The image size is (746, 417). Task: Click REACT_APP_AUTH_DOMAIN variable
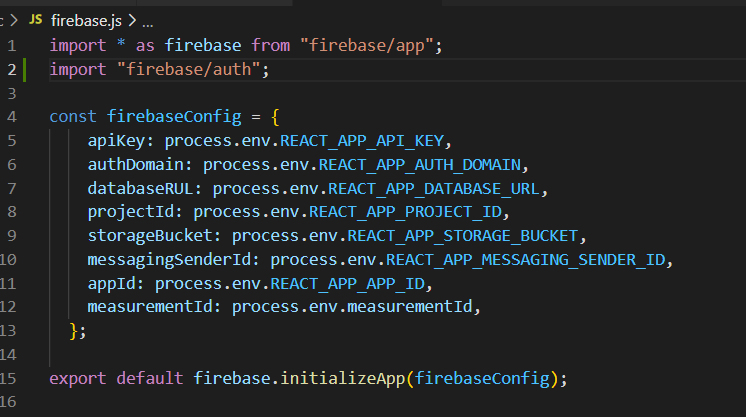tap(420, 164)
